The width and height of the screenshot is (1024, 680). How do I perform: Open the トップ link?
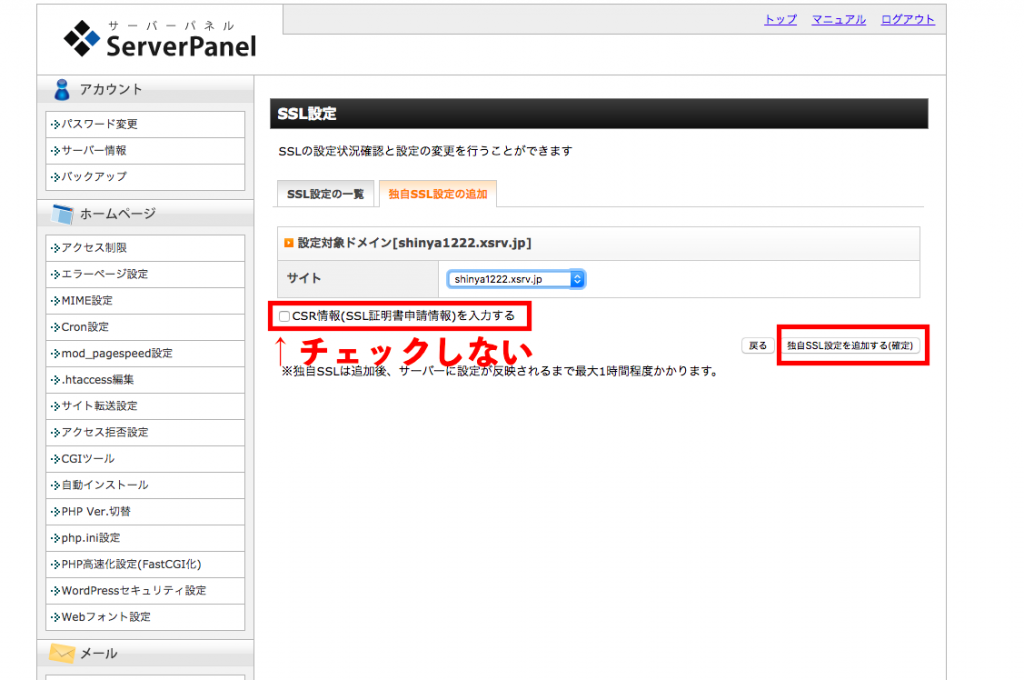pos(780,20)
